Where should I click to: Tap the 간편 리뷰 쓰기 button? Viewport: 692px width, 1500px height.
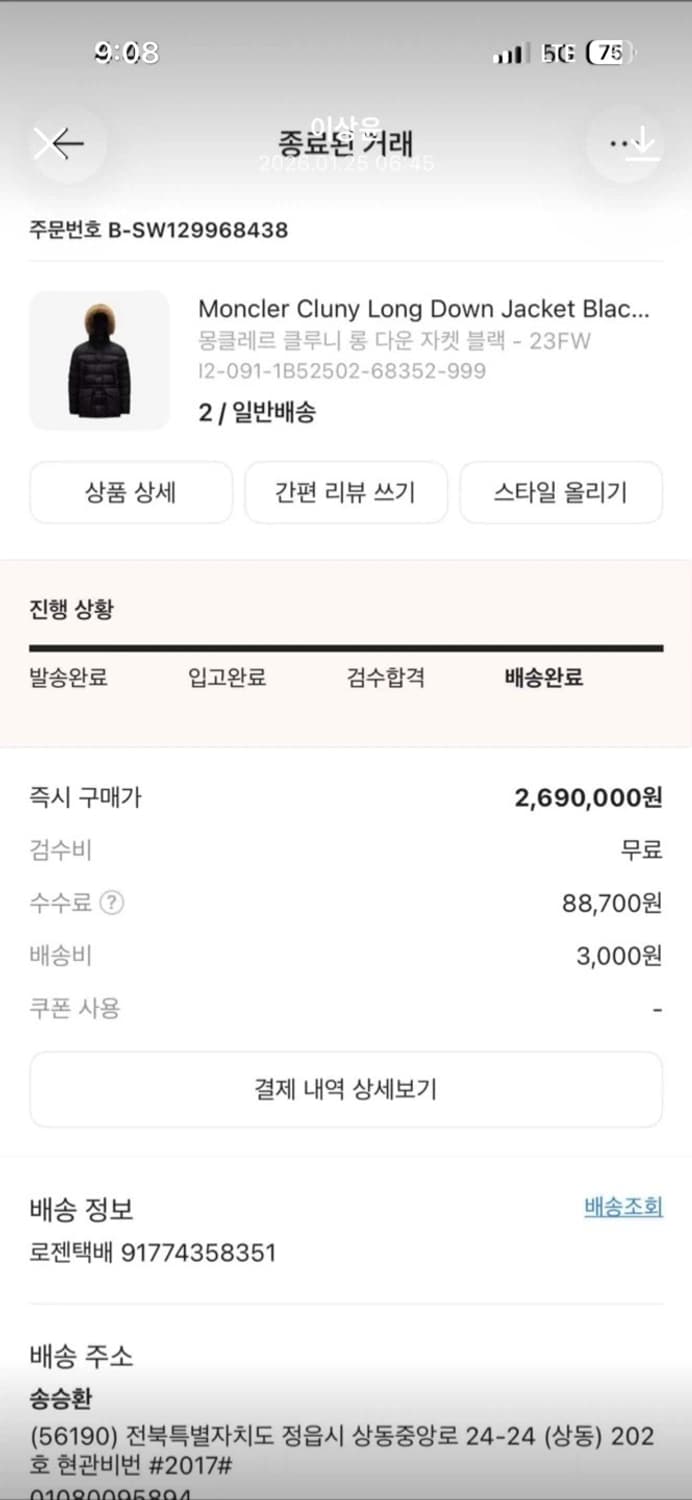[346, 492]
